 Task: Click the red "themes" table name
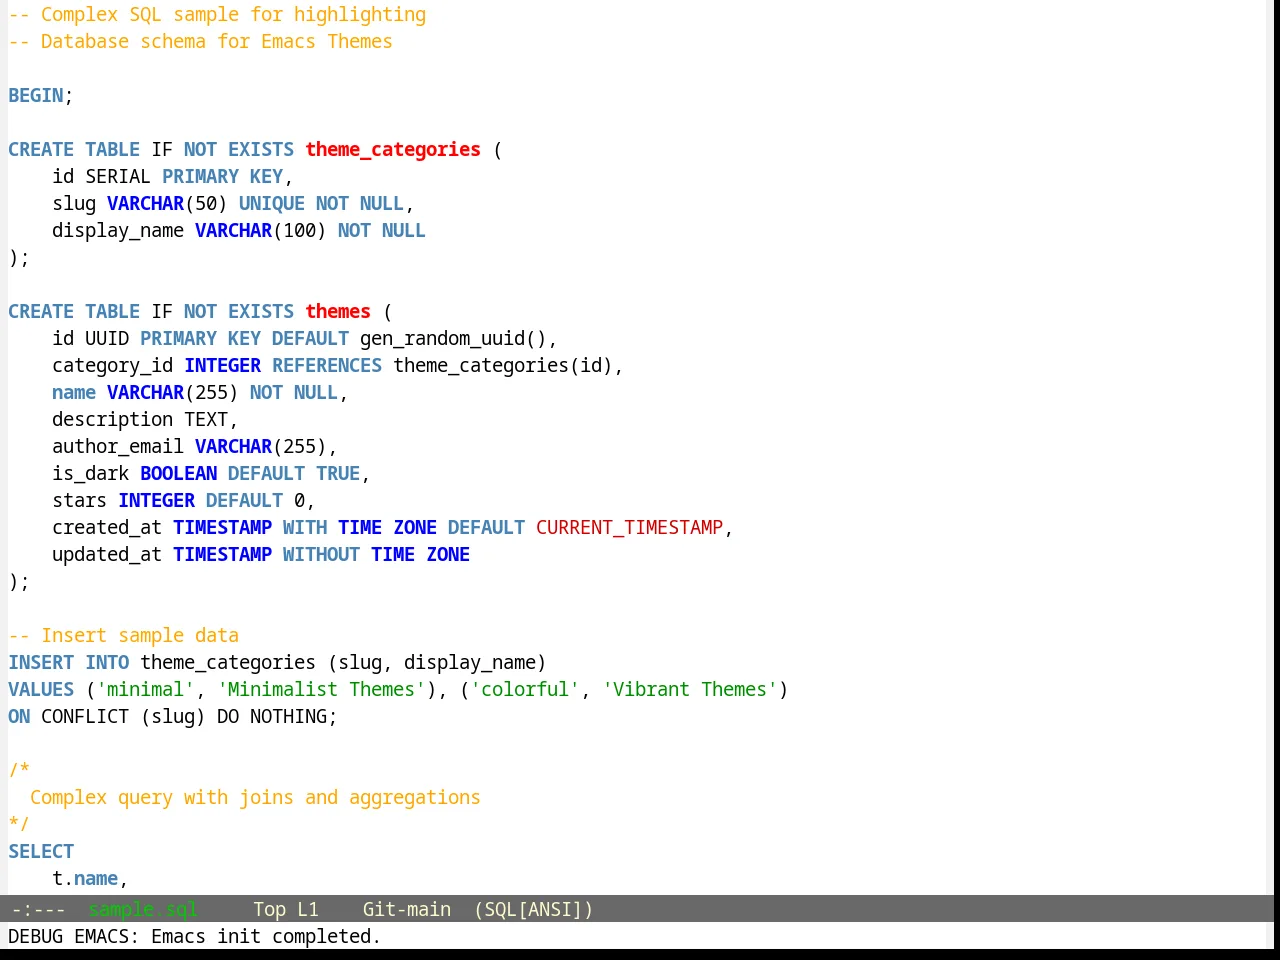338,311
